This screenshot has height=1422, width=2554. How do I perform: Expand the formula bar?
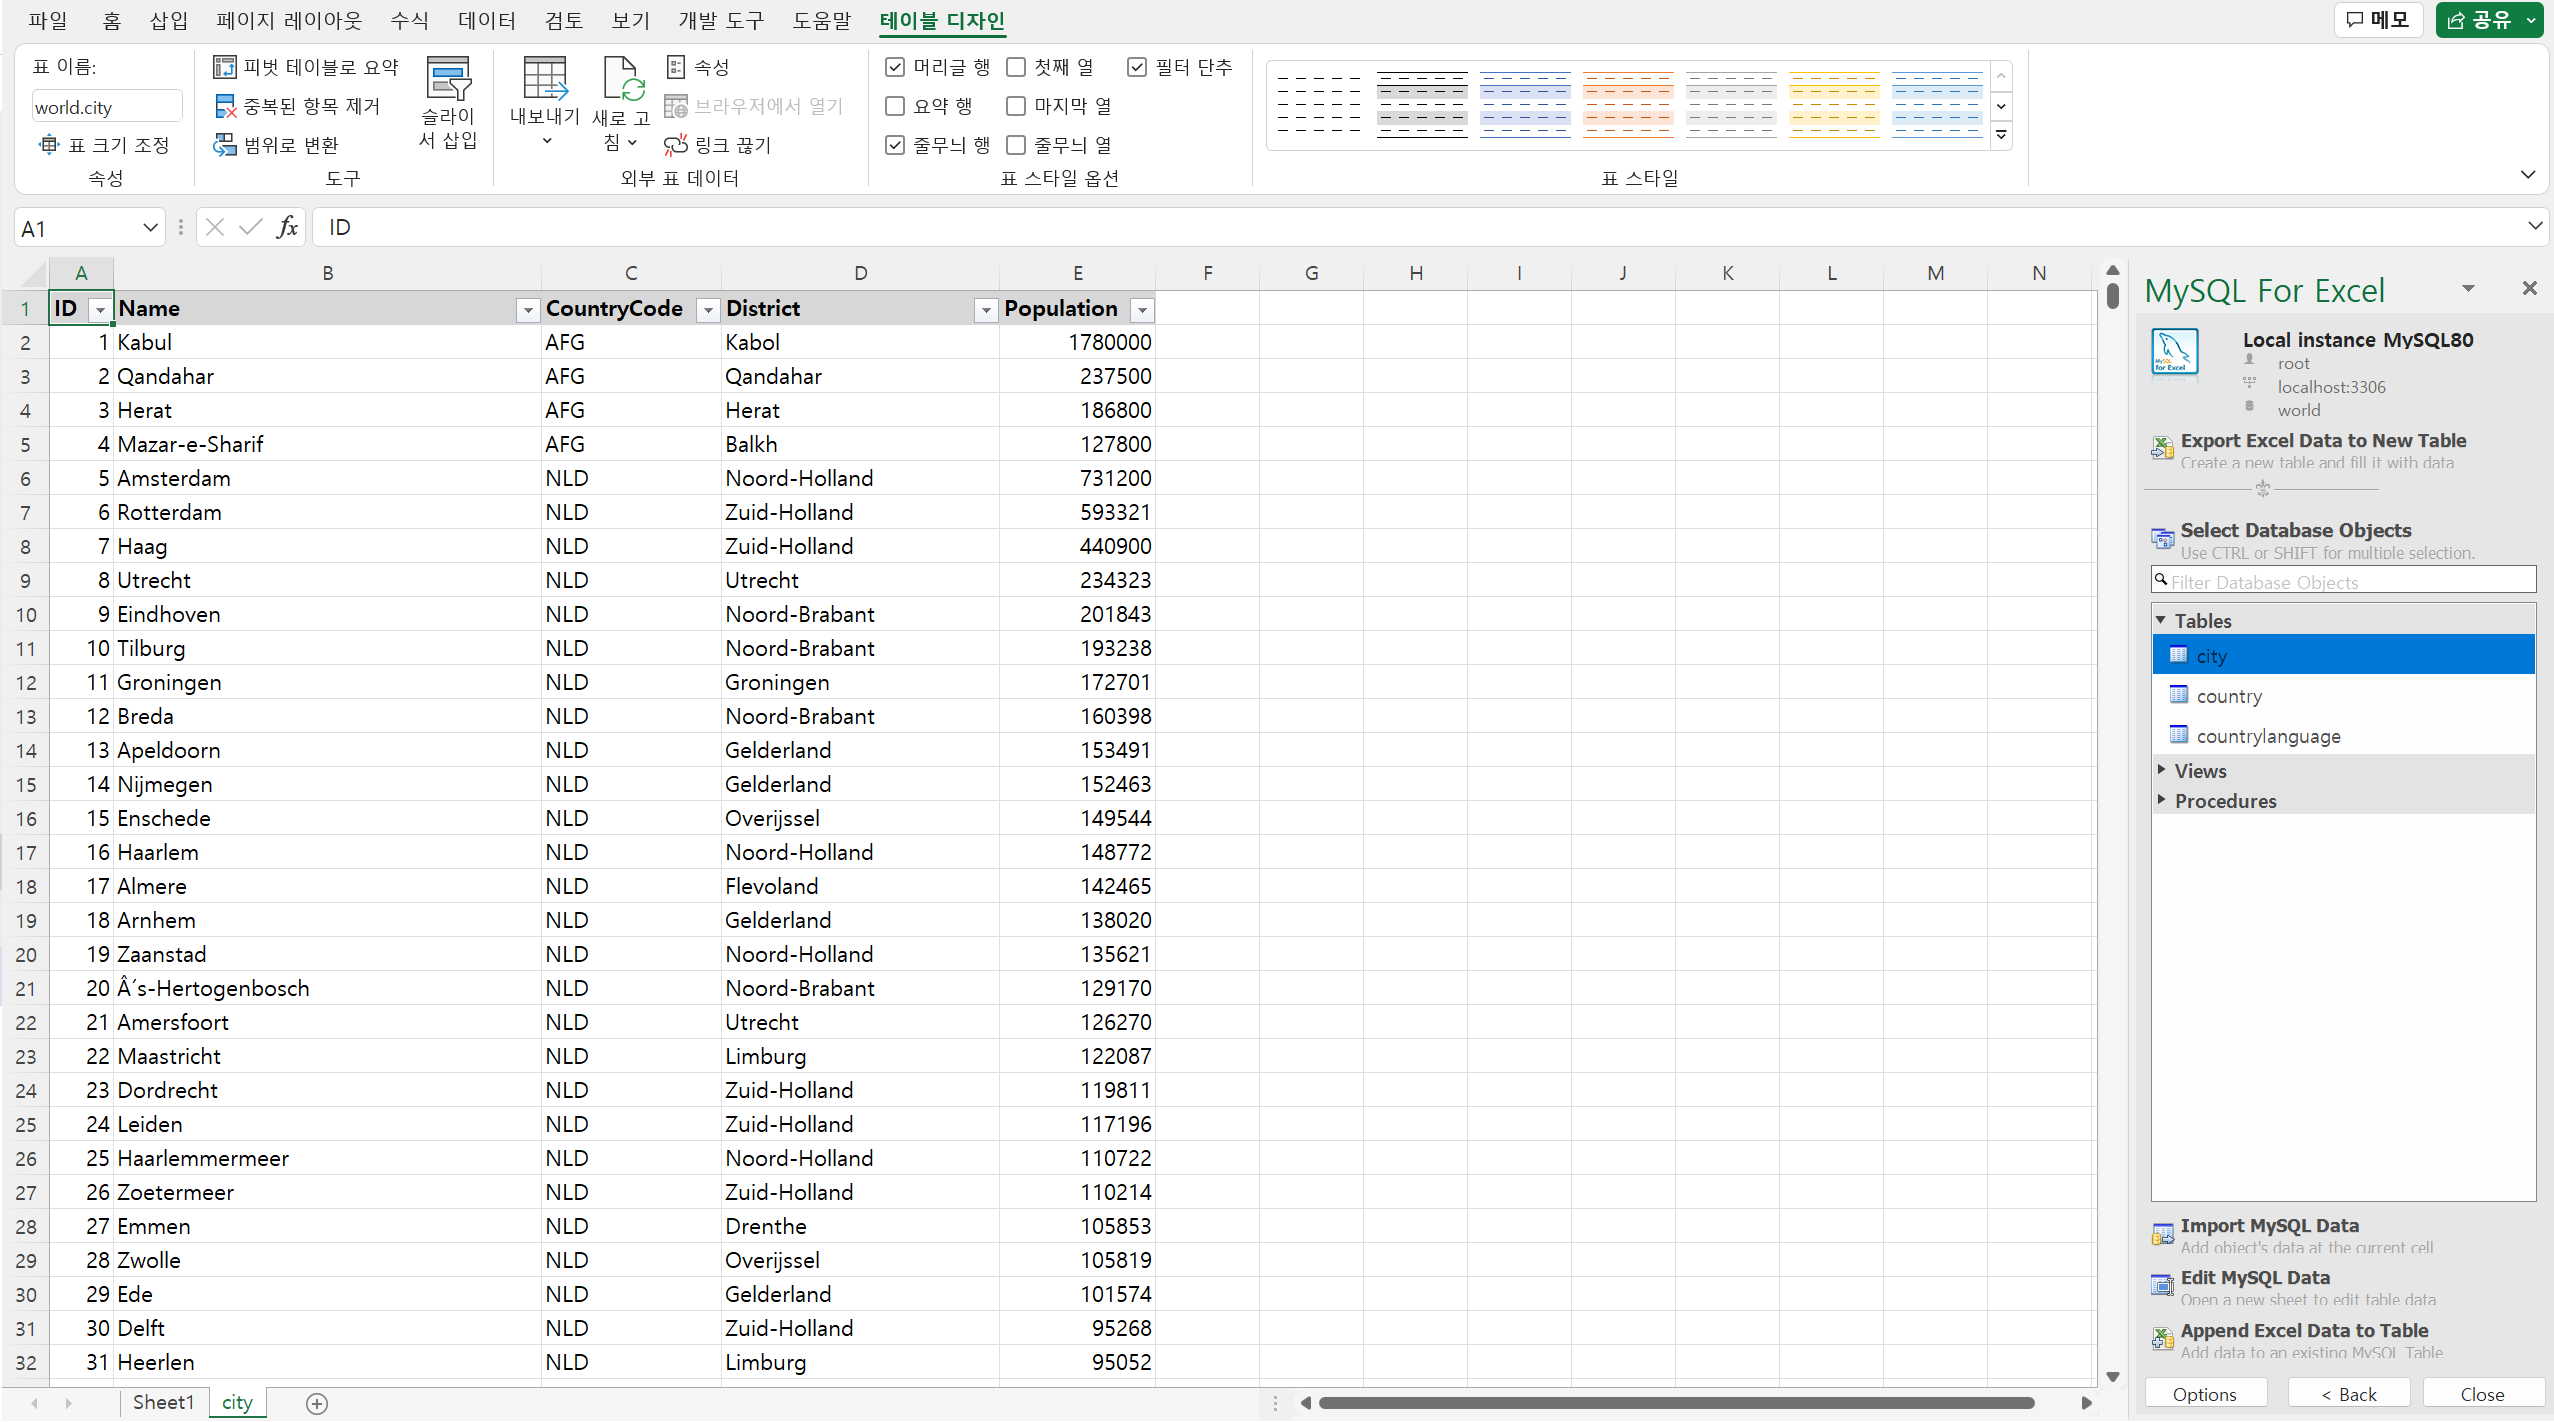[x=2535, y=226]
